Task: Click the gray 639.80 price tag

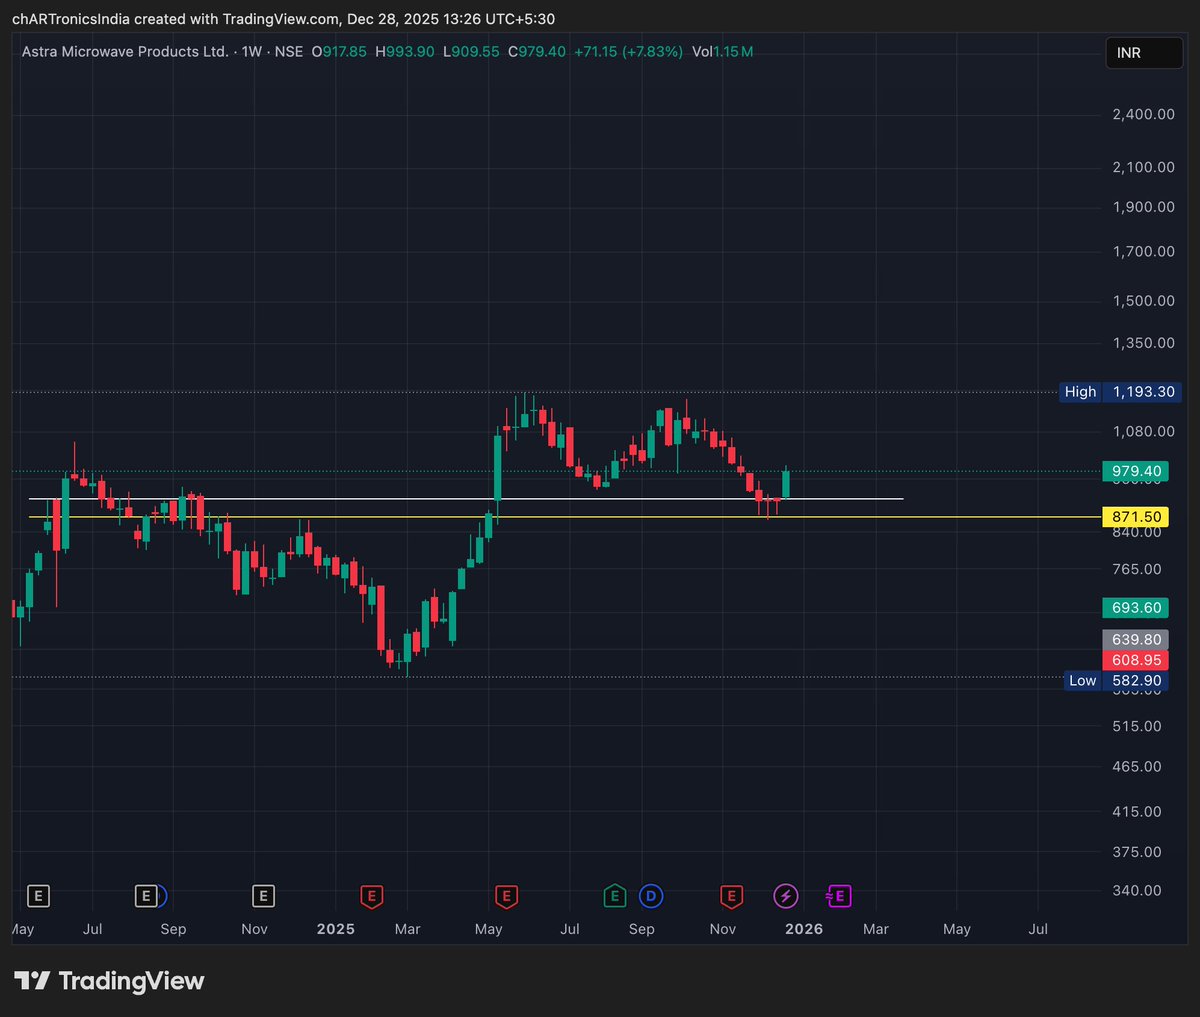Action: (1135, 640)
